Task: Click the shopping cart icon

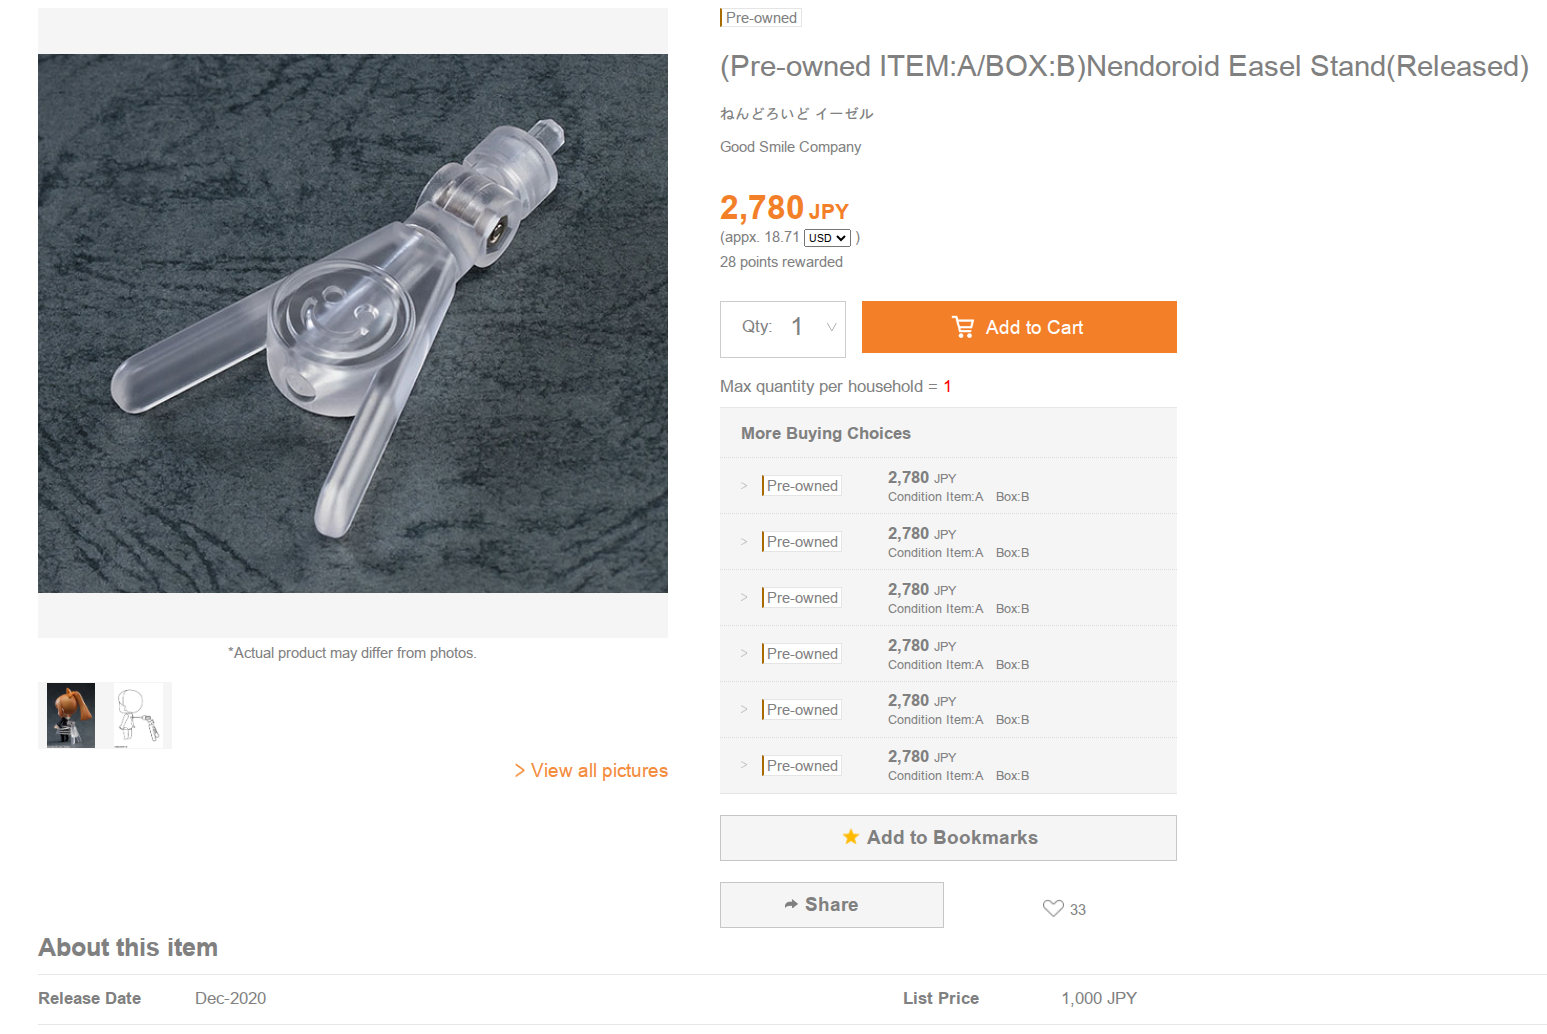Action: [963, 327]
